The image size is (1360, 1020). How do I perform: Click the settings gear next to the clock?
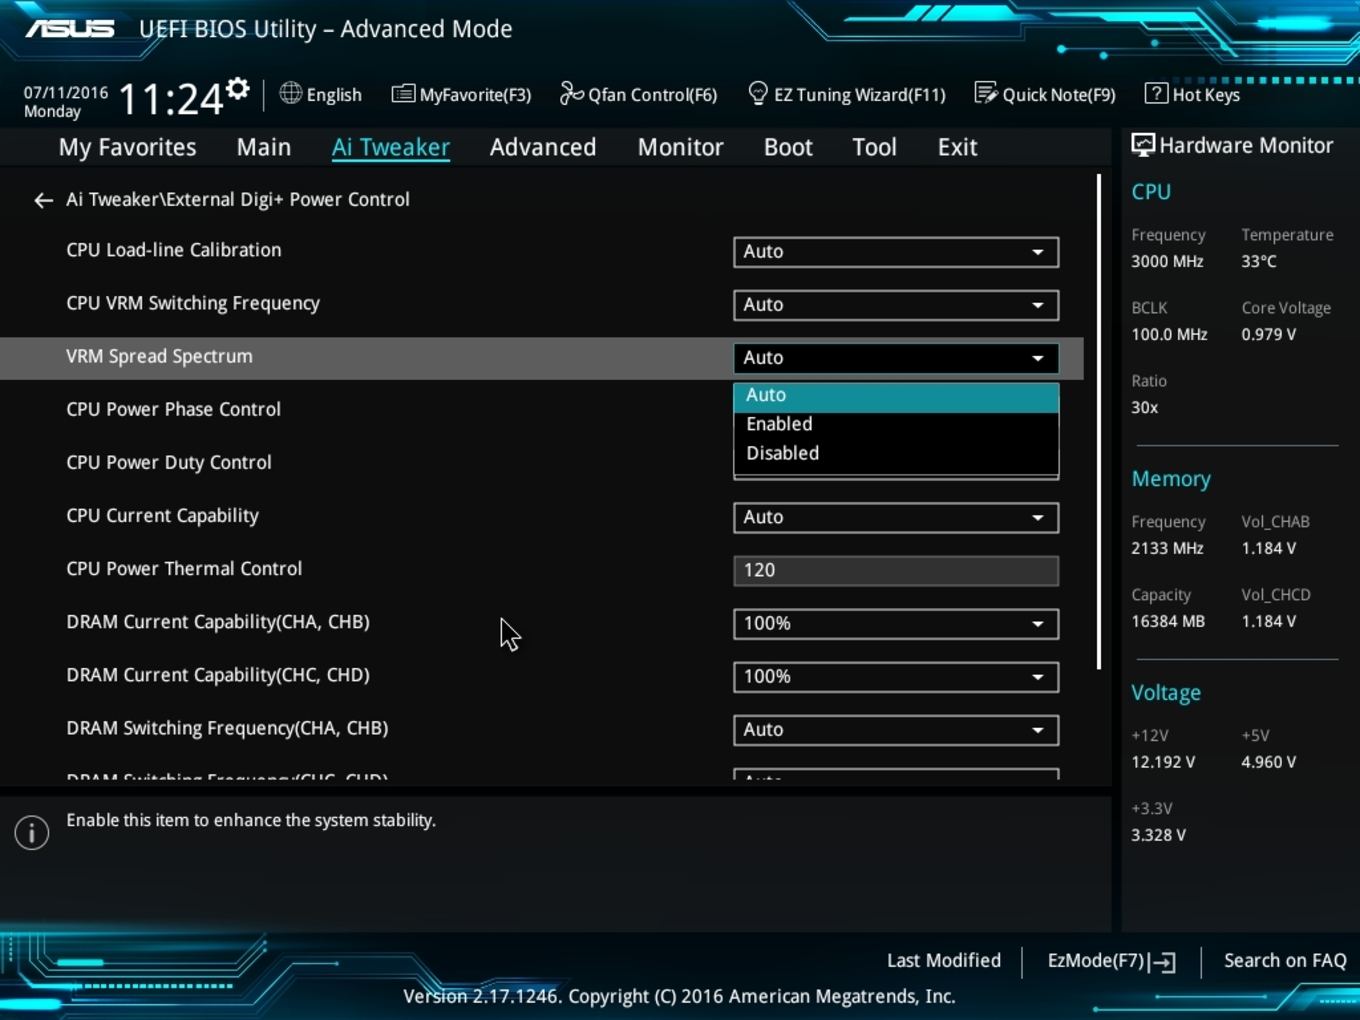click(x=237, y=89)
